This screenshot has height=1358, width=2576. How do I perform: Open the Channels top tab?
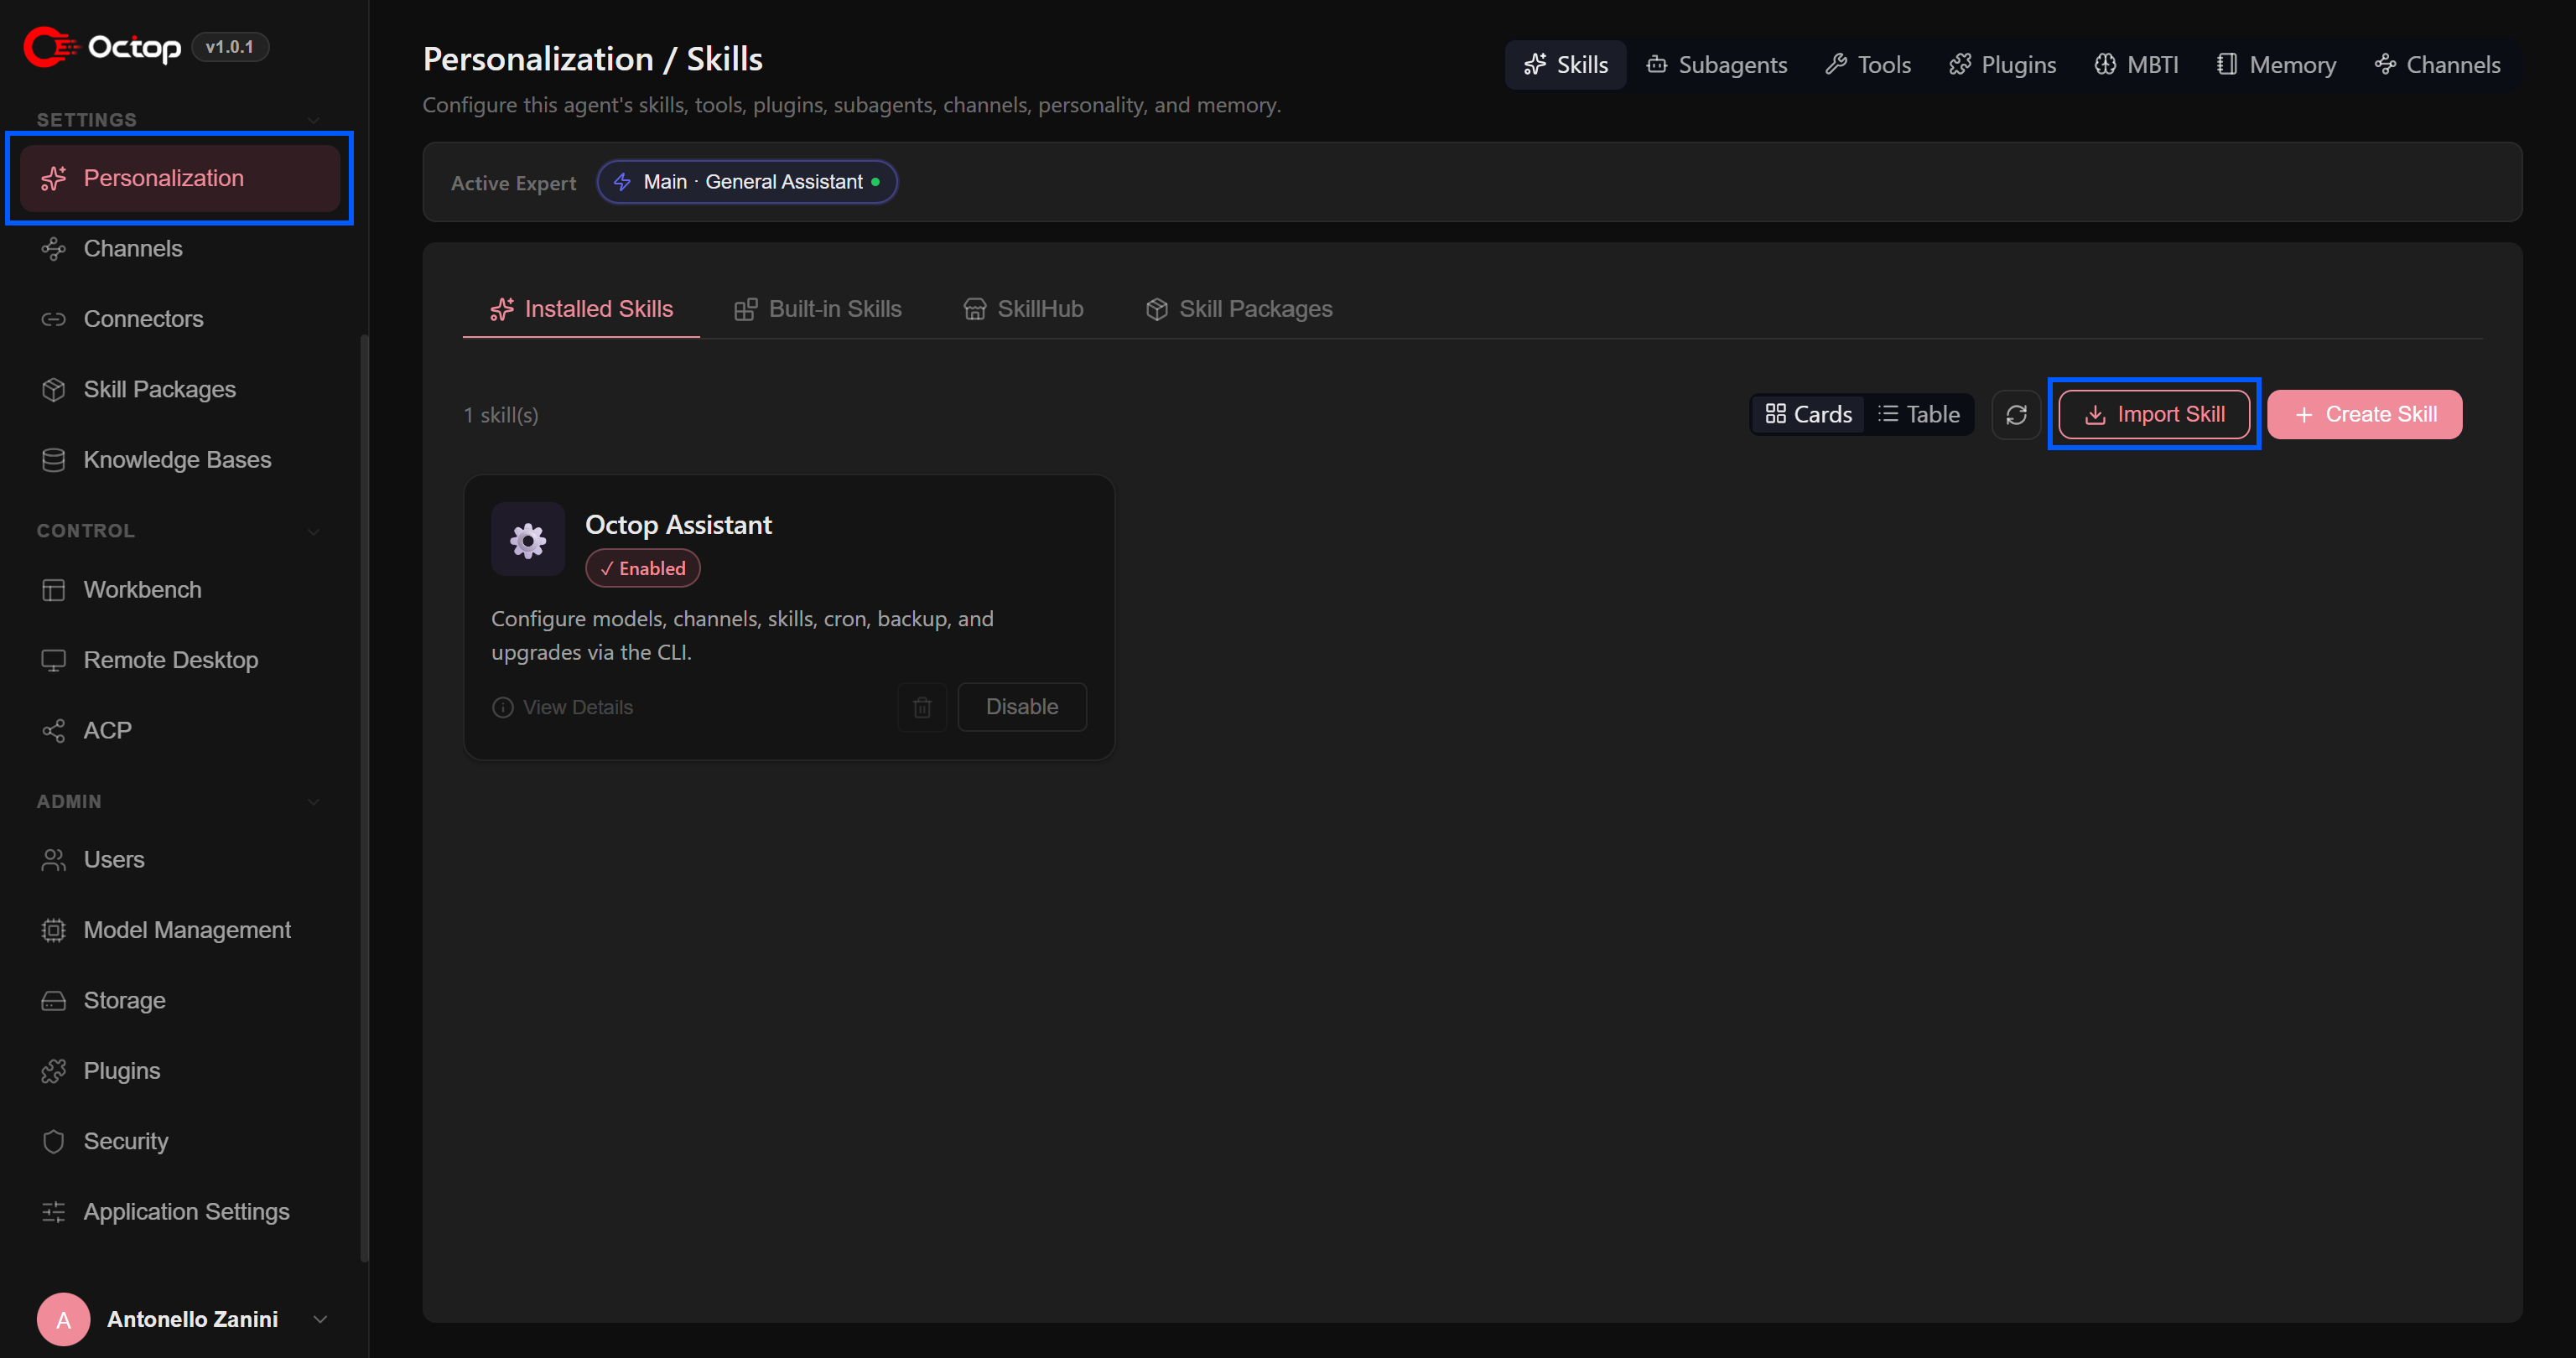point(2437,65)
